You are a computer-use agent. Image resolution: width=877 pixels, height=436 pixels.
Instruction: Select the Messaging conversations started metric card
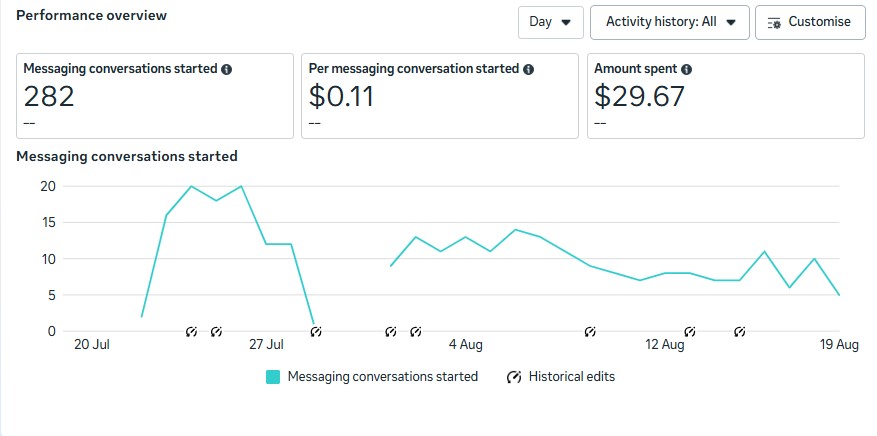coord(155,96)
